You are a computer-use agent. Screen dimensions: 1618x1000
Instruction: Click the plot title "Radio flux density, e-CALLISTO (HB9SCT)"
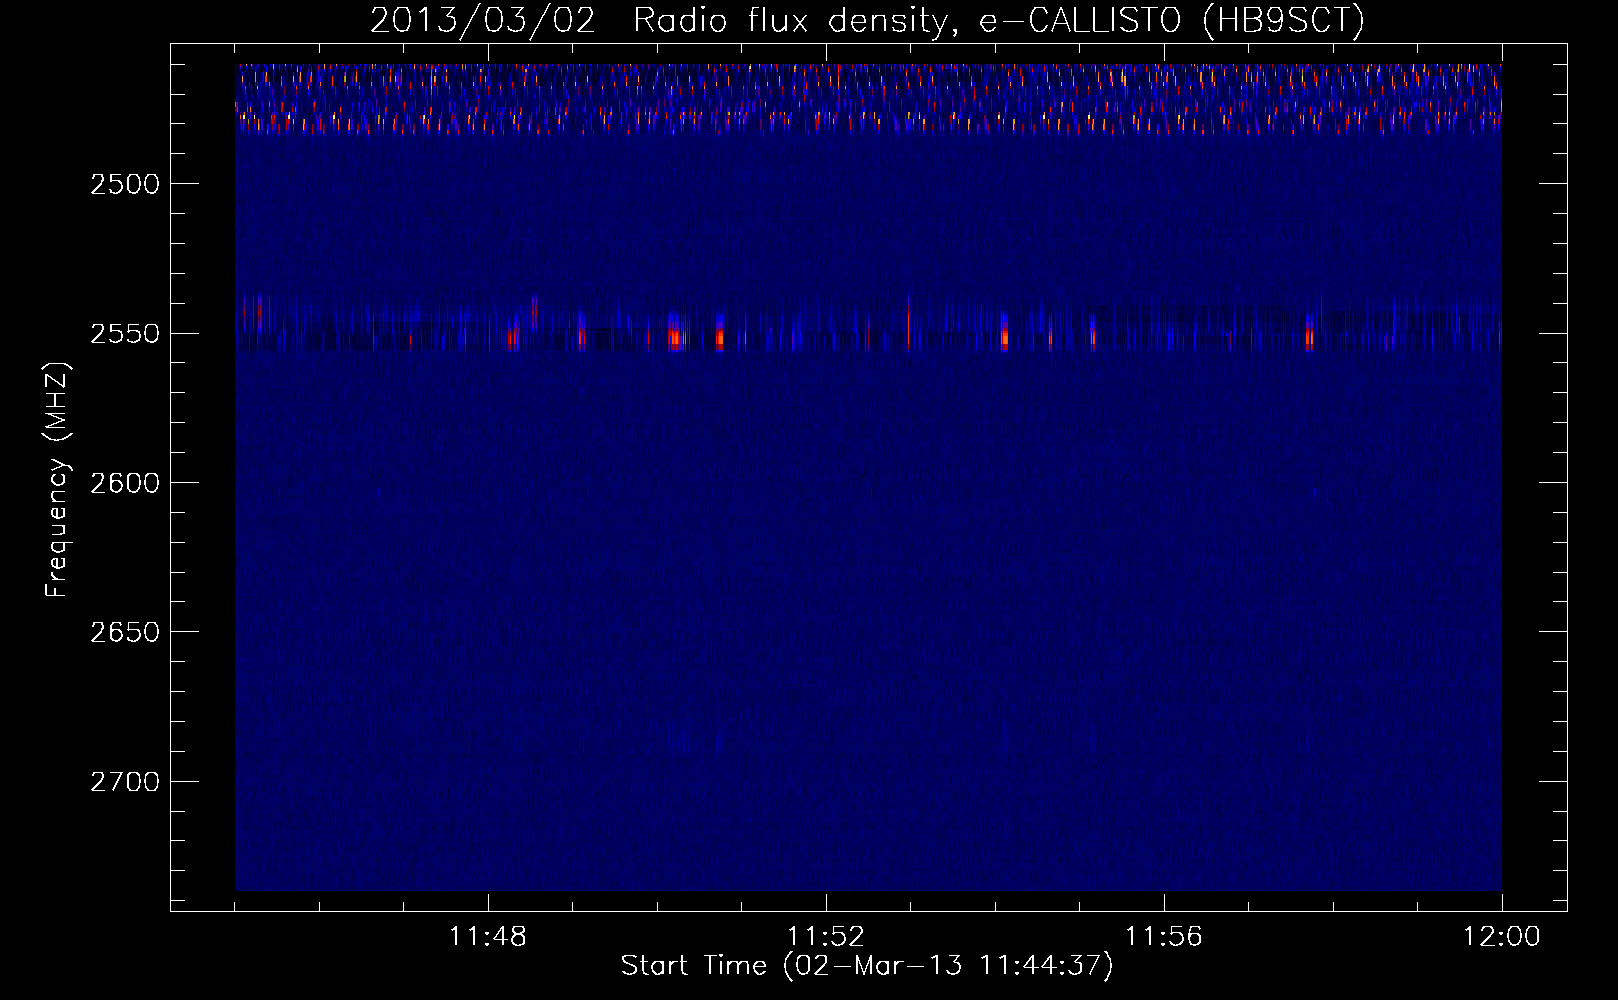[999, 20]
